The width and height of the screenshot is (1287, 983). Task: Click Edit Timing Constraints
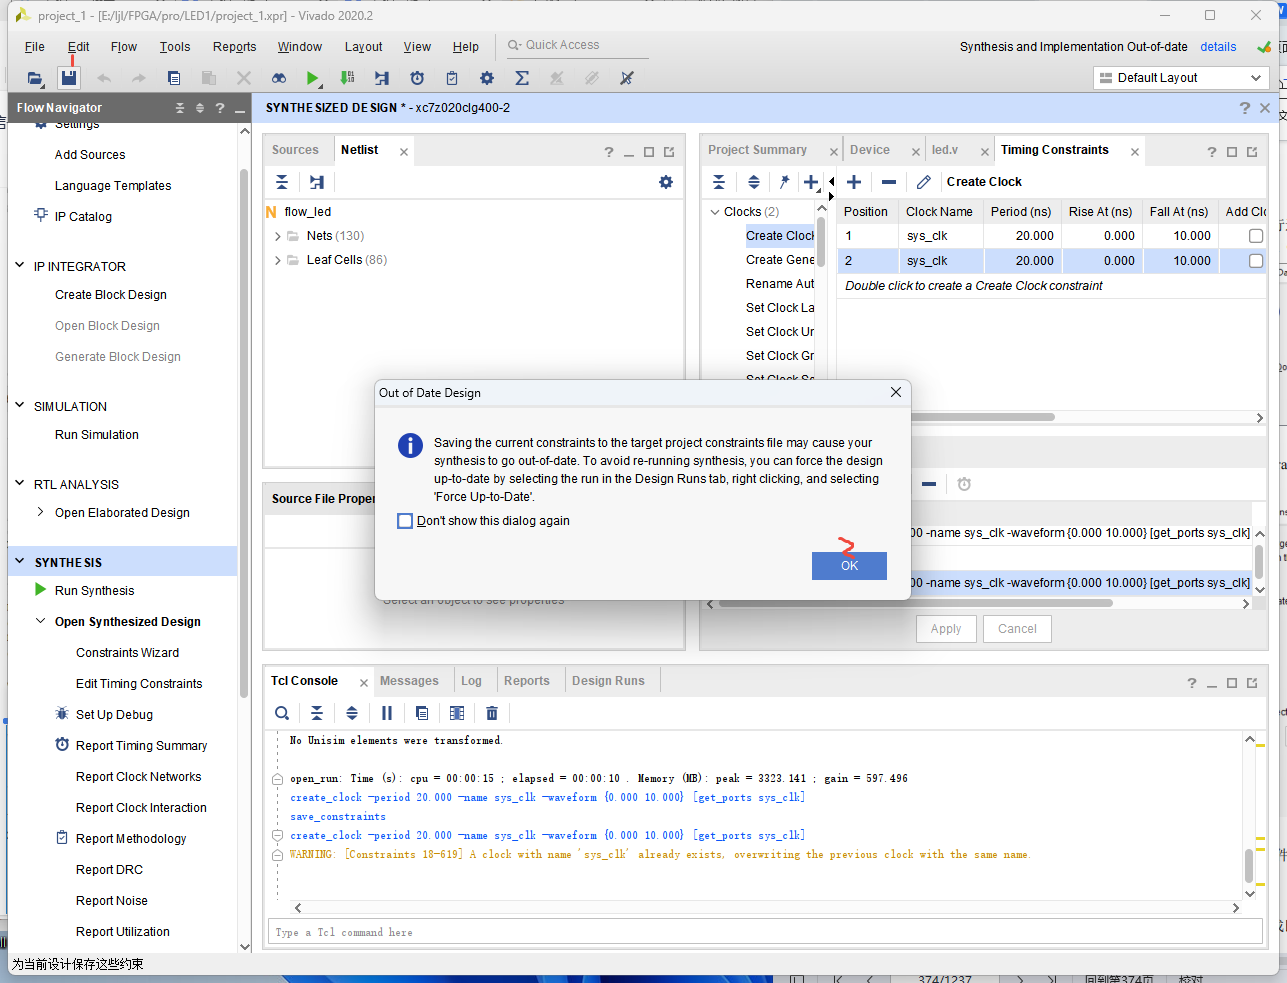139,684
